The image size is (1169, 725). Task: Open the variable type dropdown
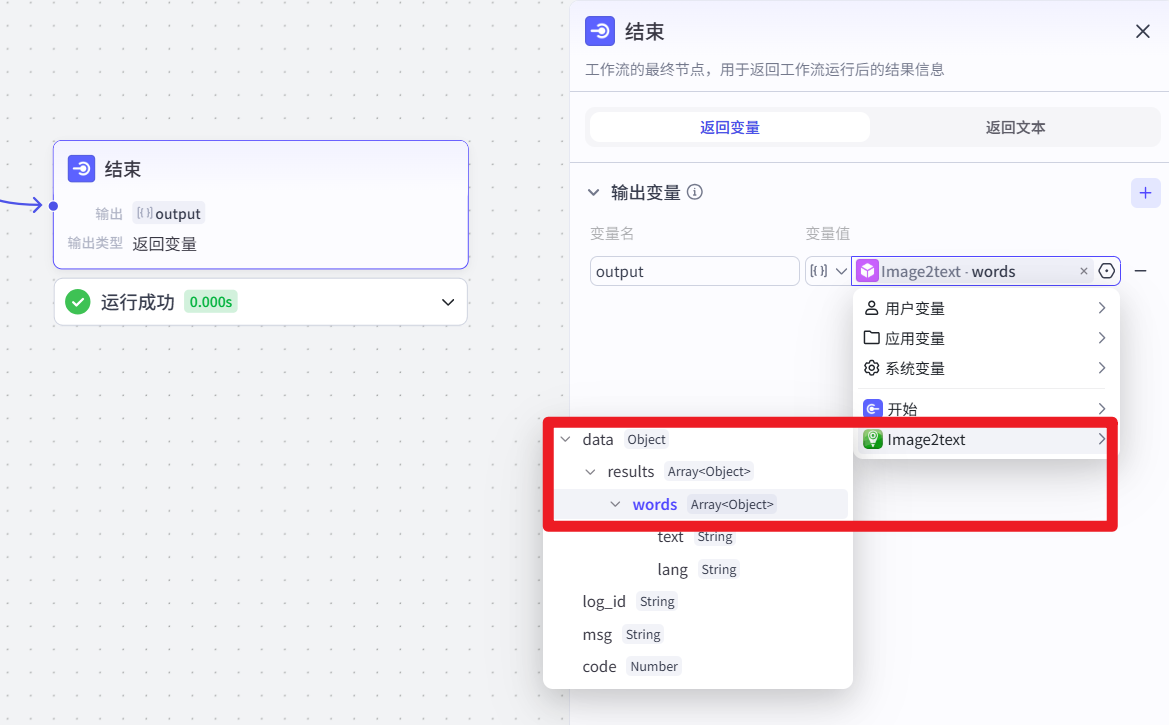click(x=828, y=271)
